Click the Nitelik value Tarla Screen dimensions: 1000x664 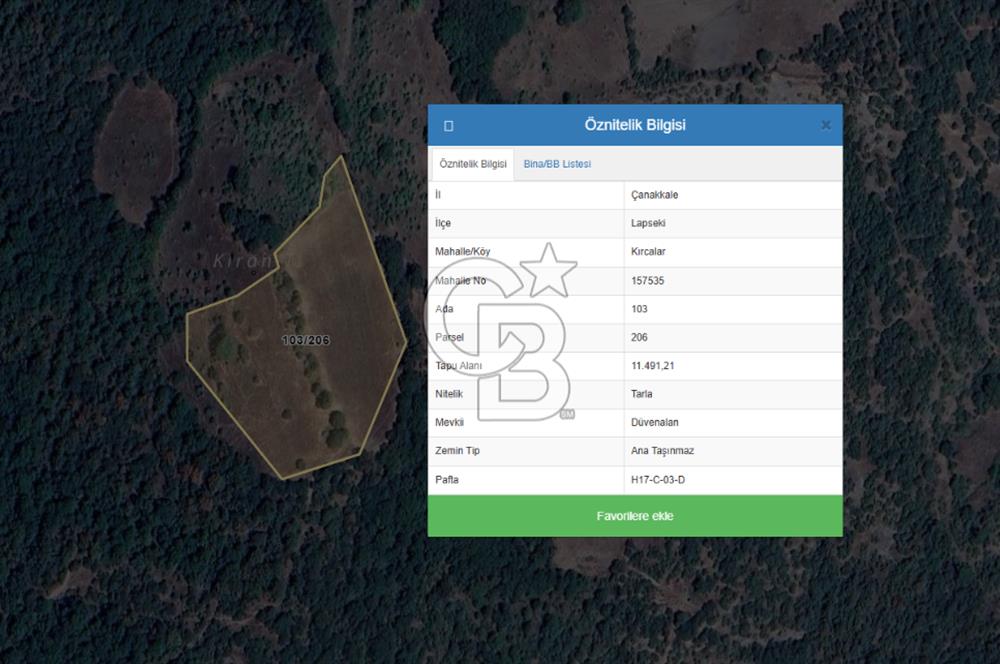[x=642, y=394]
